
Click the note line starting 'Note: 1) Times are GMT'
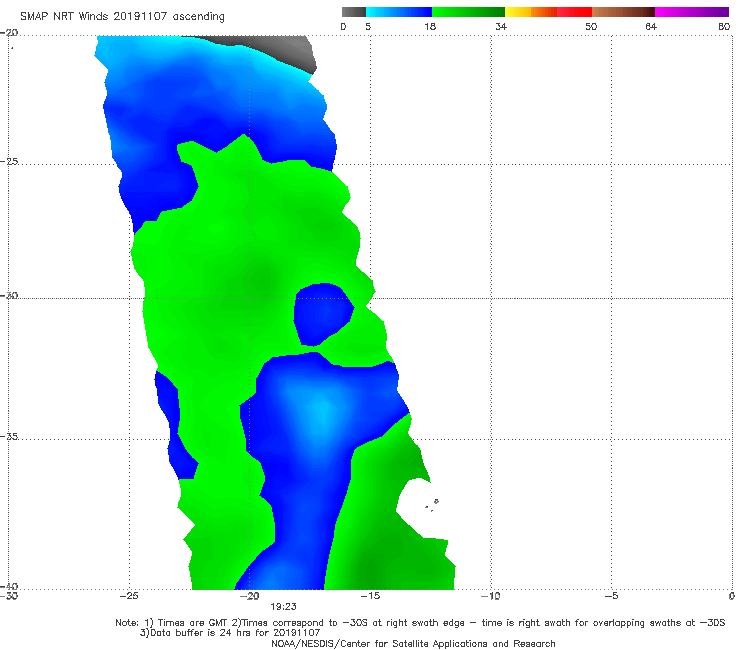[420, 623]
